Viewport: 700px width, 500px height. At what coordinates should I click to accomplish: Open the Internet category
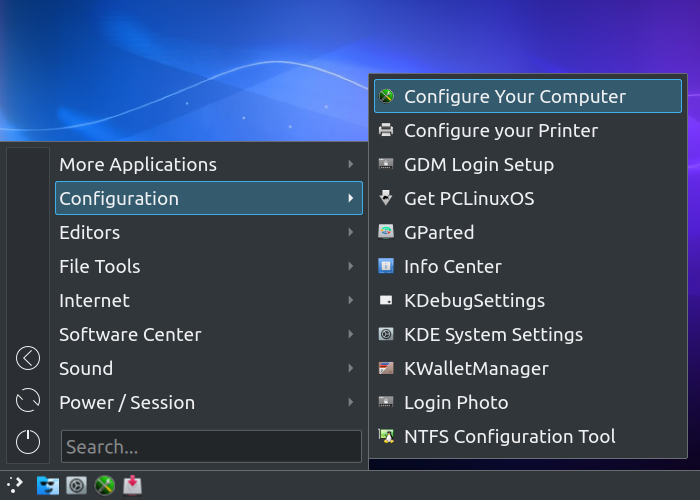209,300
